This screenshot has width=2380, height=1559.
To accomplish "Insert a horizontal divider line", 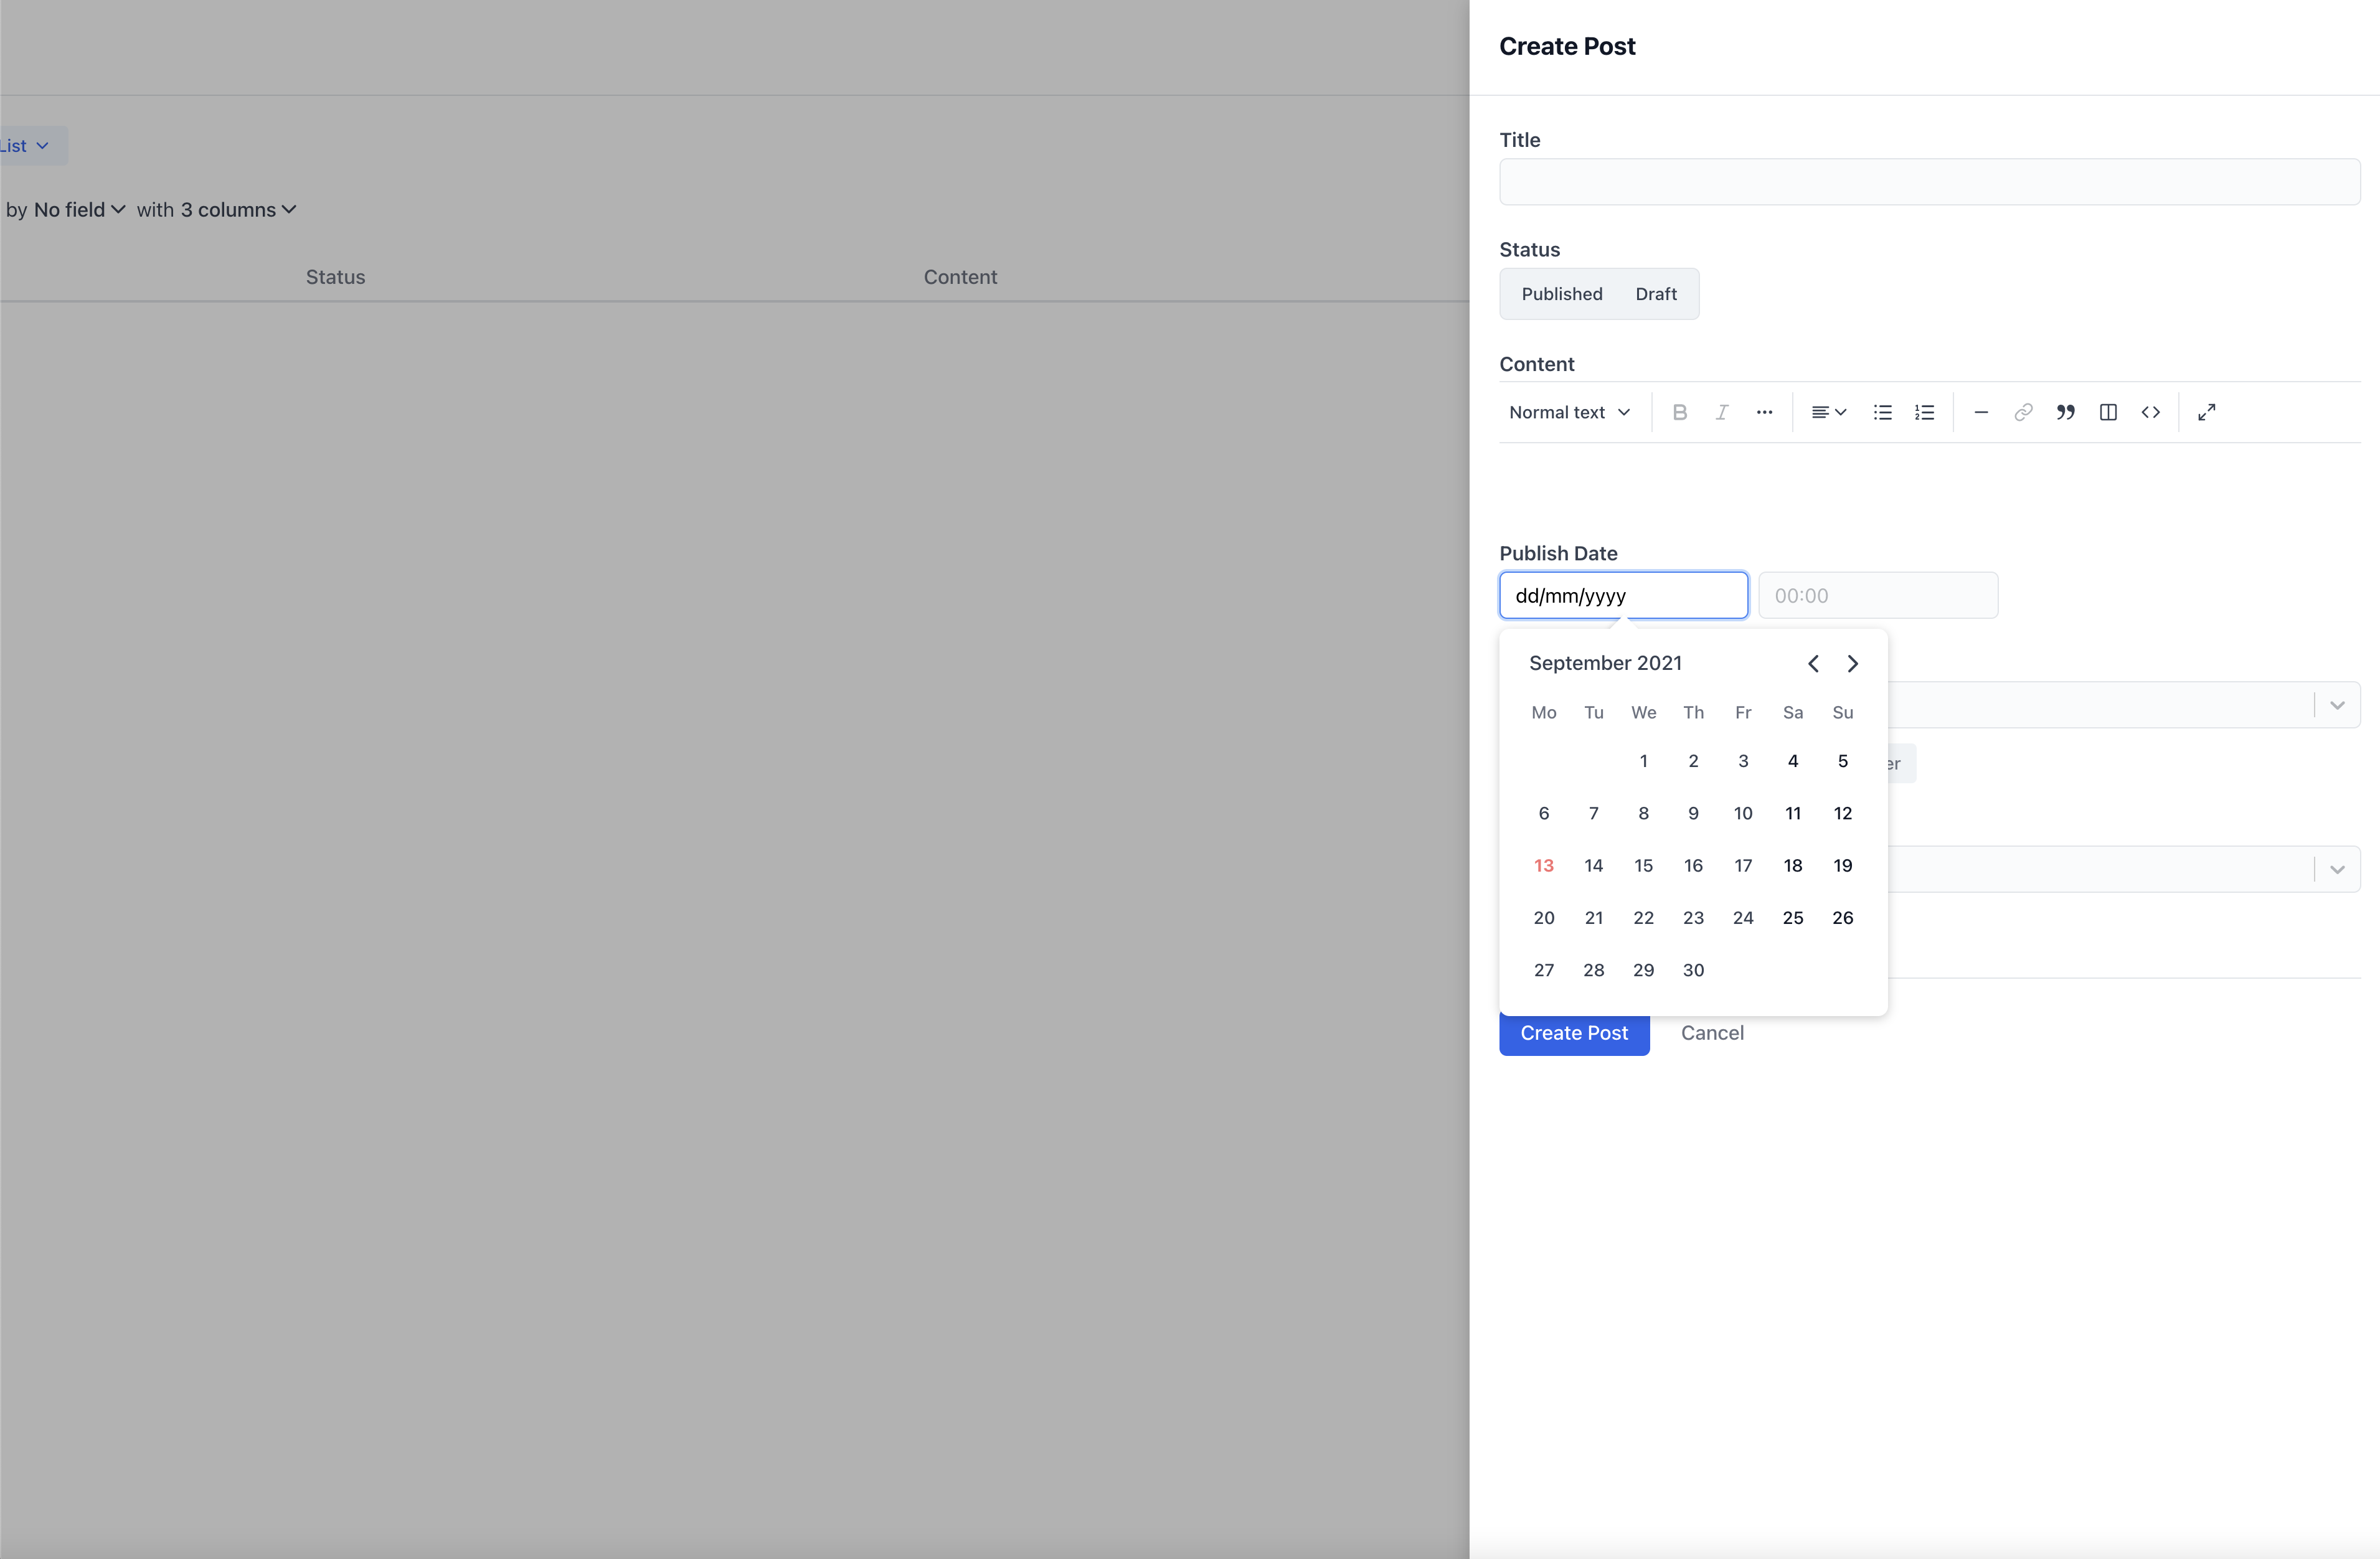I will tap(1981, 412).
